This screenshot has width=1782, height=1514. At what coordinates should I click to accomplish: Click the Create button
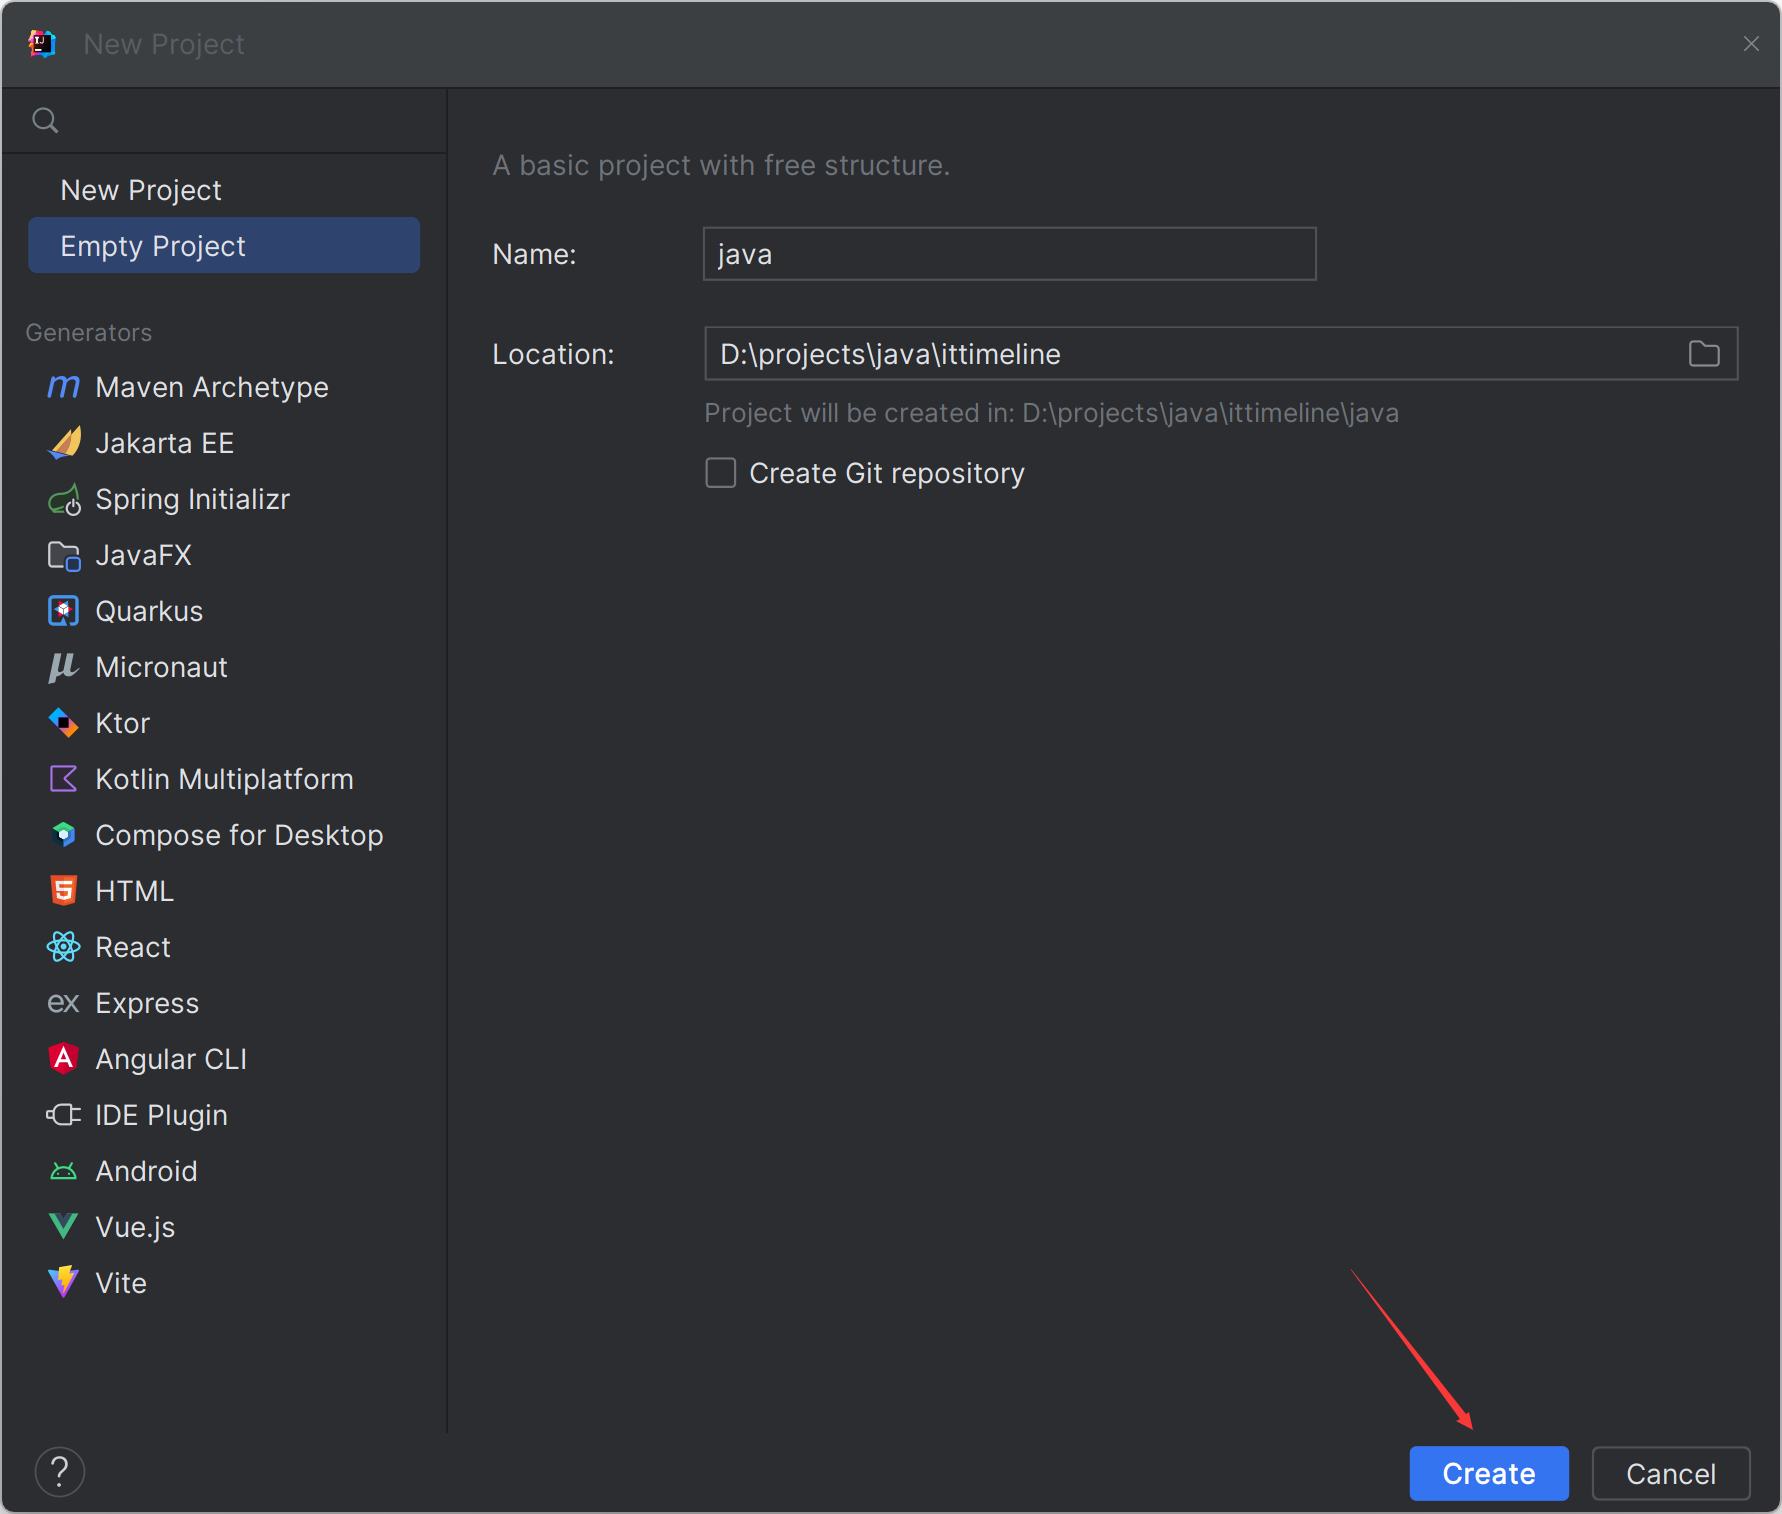pos(1489,1473)
